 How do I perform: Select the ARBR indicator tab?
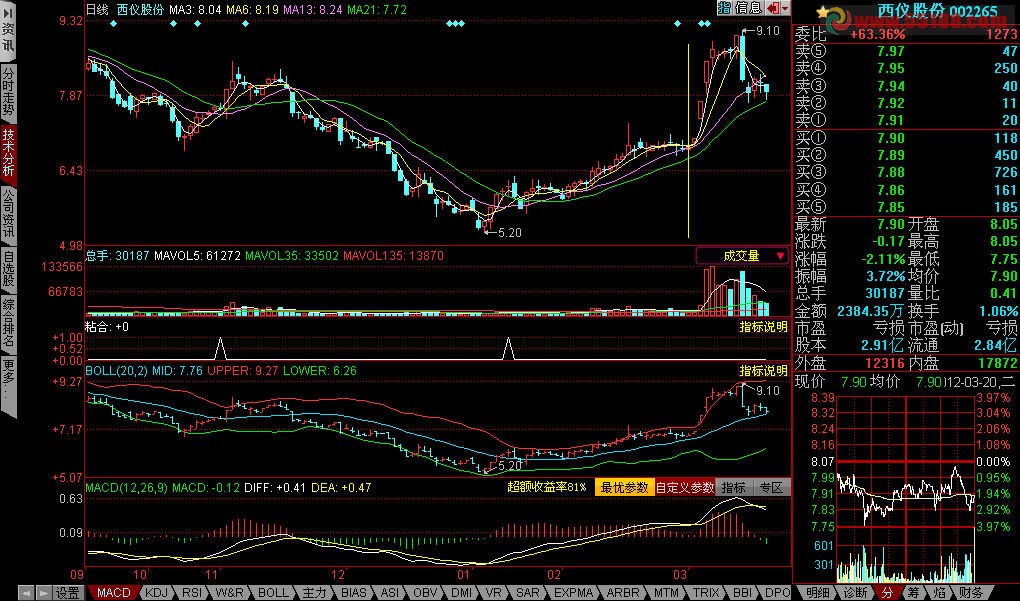tap(623, 593)
